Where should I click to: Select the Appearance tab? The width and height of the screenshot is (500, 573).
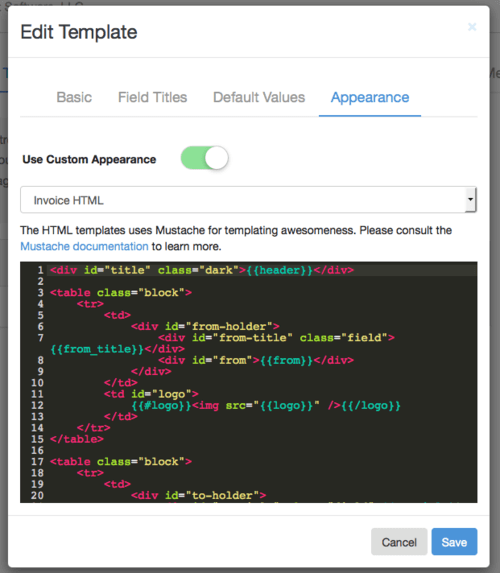pos(370,97)
